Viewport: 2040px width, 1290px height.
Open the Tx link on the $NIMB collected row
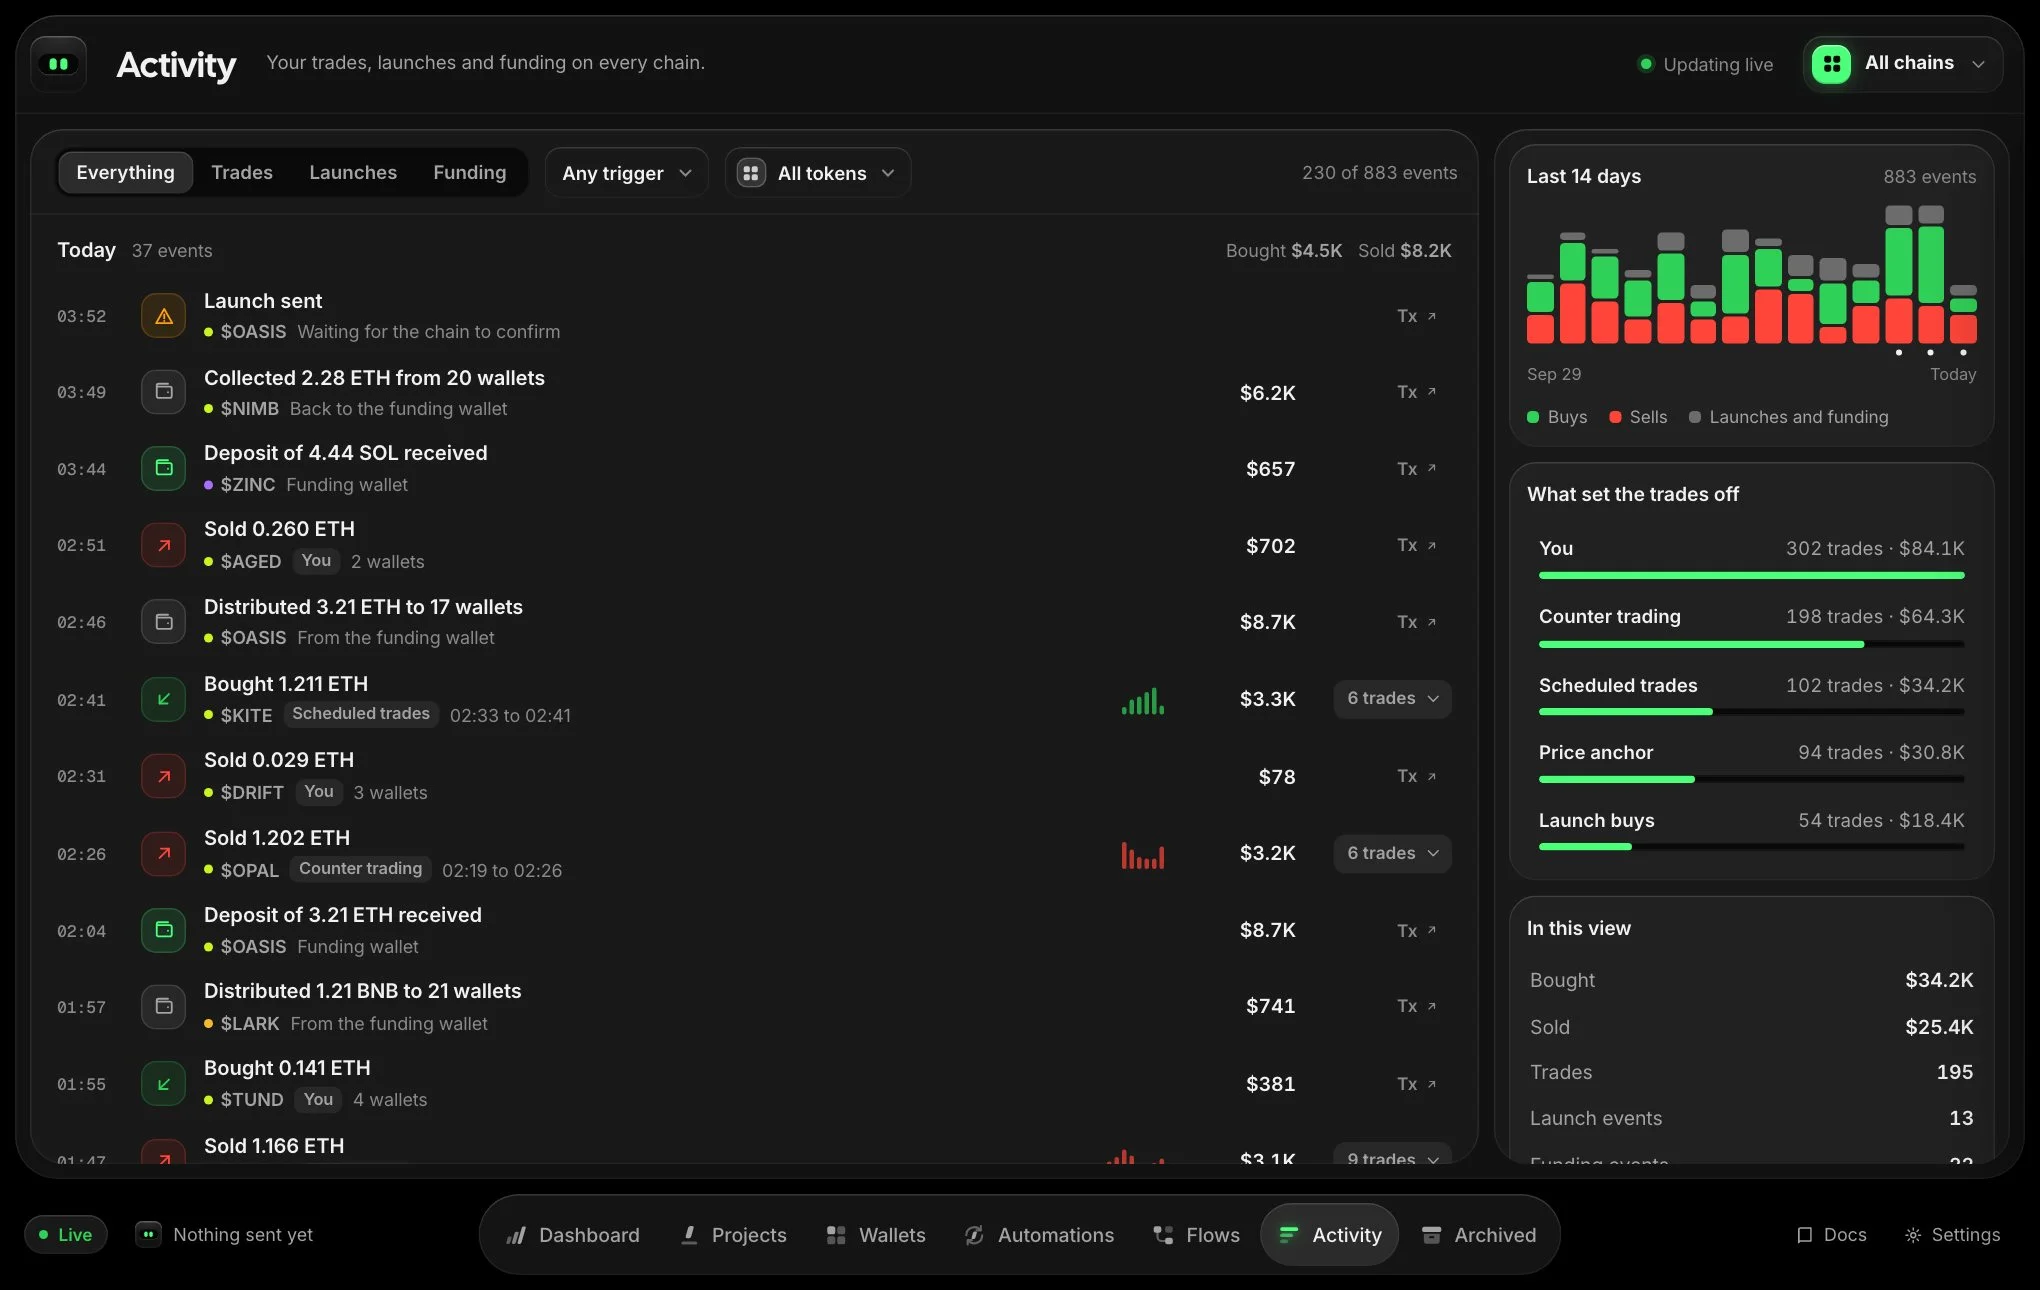click(1416, 392)
